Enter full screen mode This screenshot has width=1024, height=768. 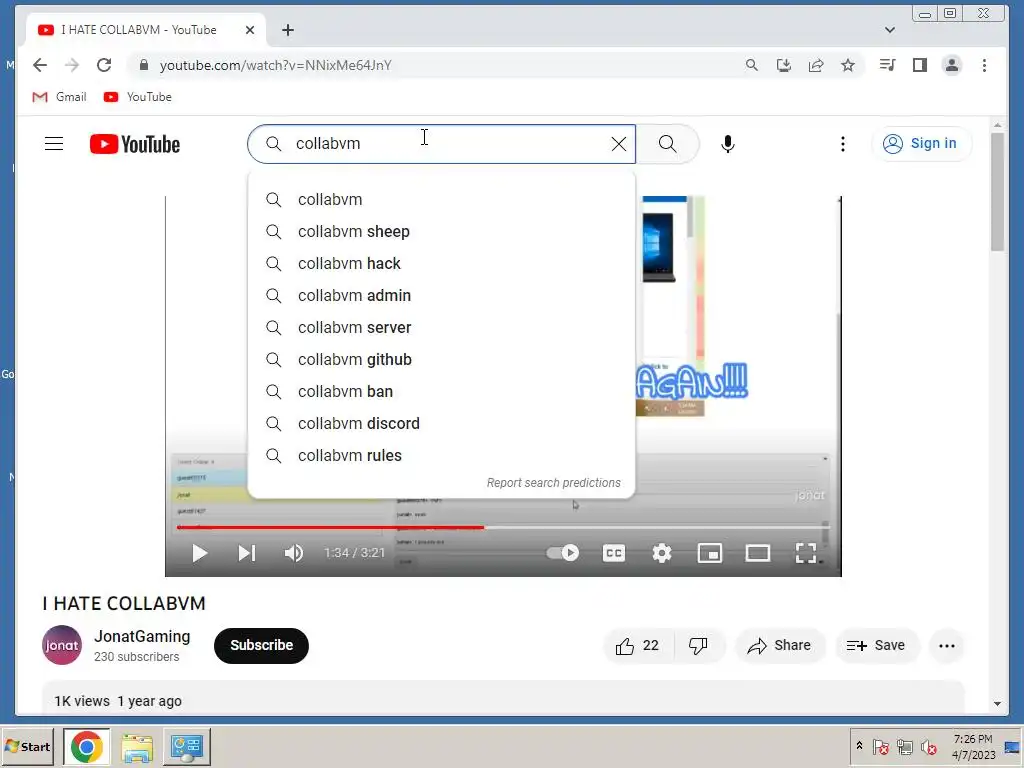pos(806,553)
